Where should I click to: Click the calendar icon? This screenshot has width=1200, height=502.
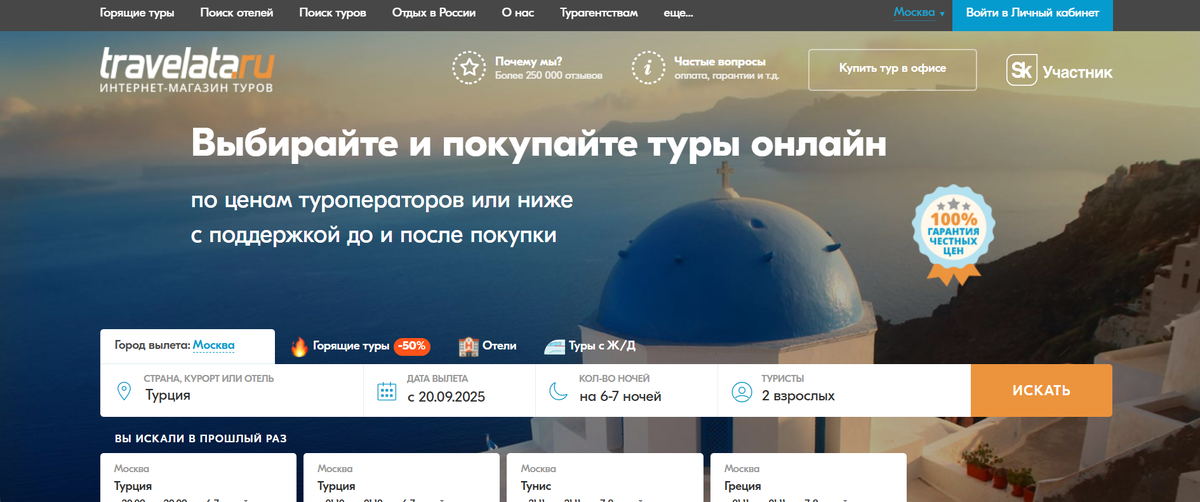pyautogui.click(x=386, y=391)
